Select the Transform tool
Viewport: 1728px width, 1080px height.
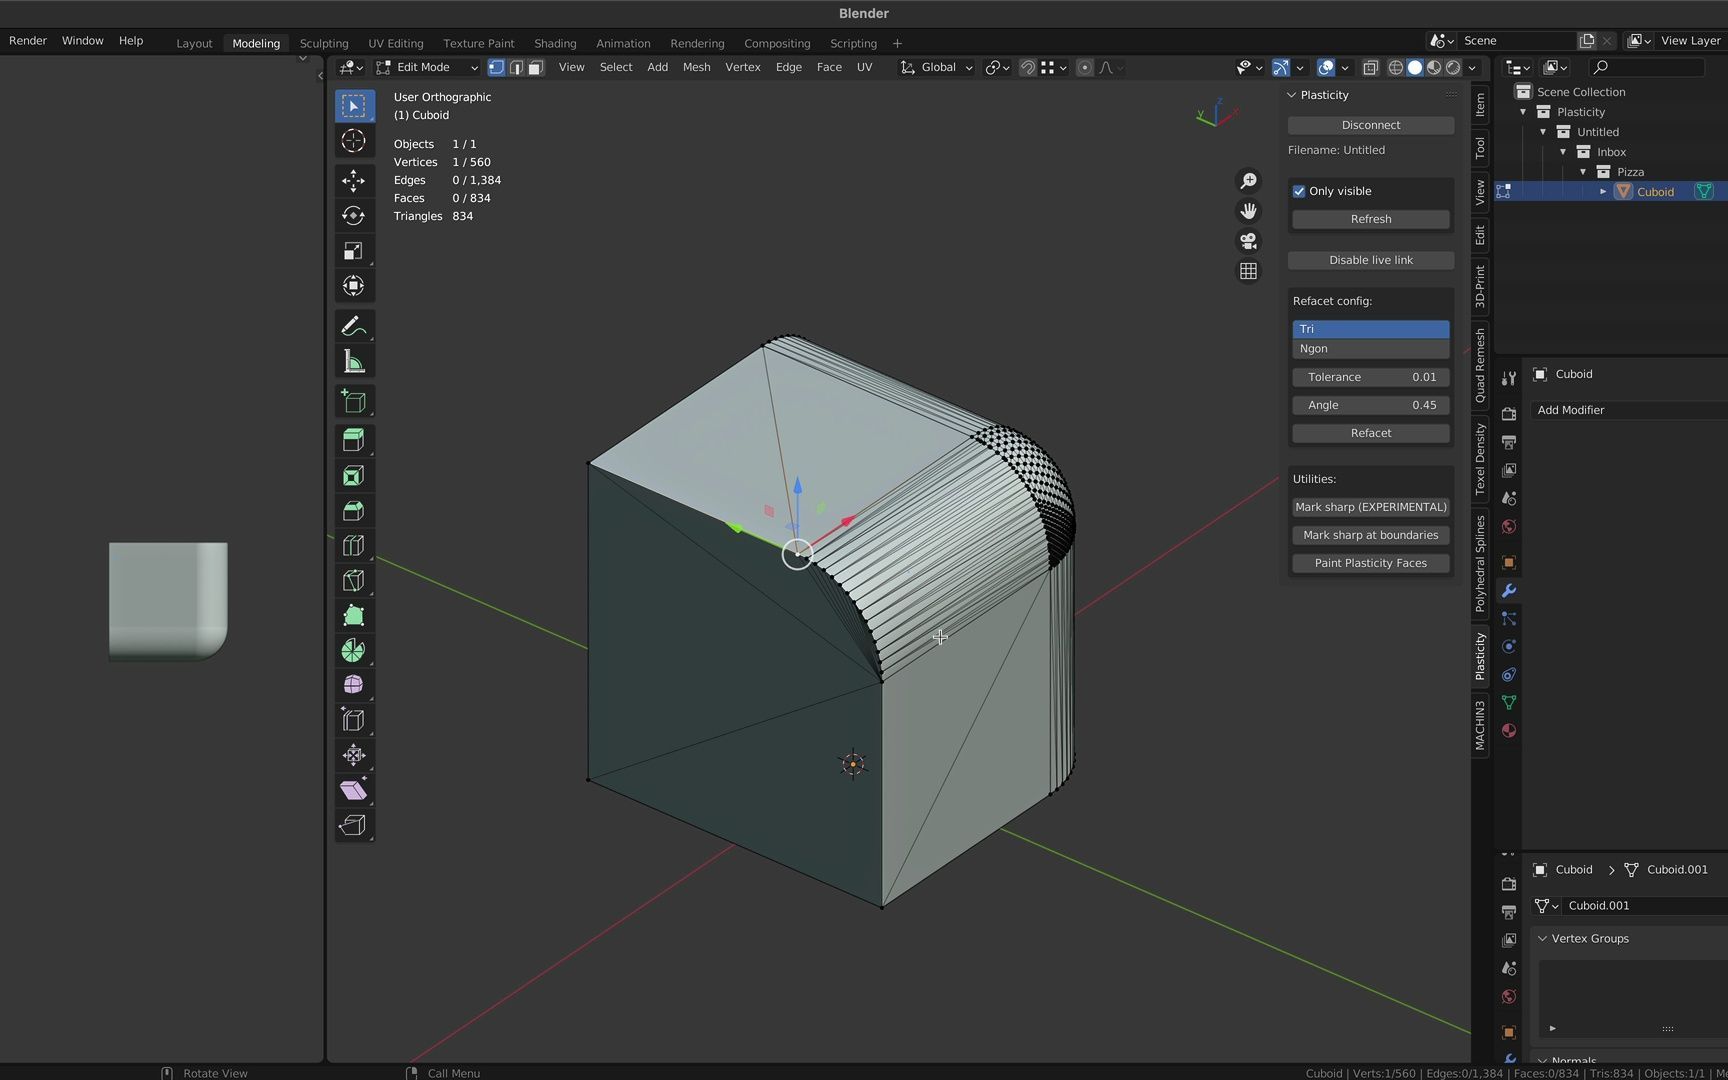353,286
